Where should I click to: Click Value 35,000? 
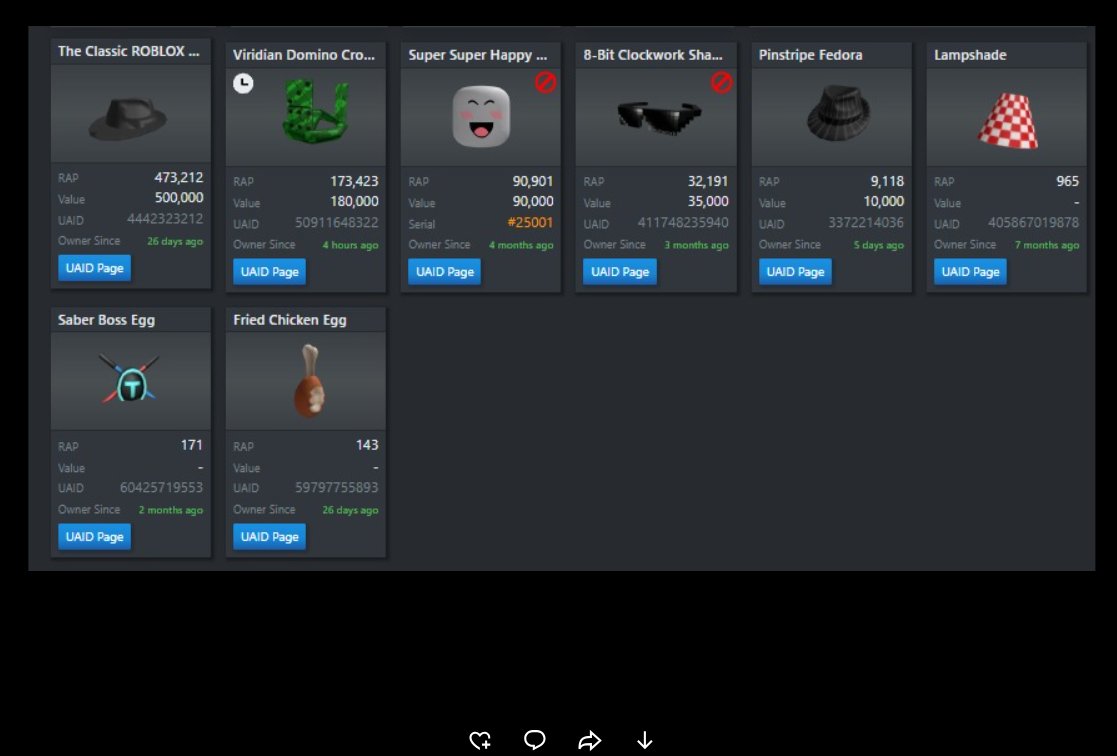coord(708,201)
